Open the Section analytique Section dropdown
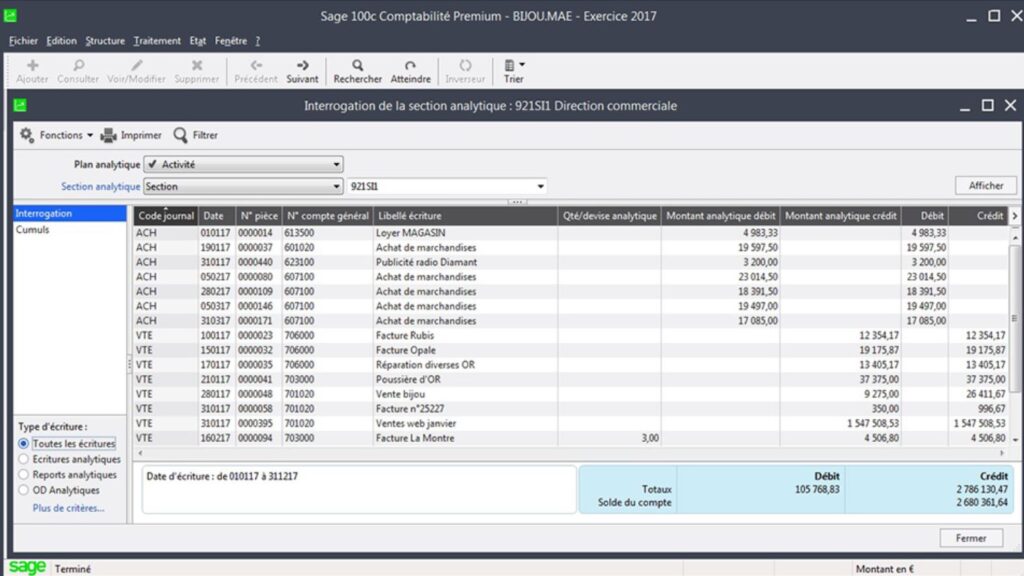 (x=243, y=186)
